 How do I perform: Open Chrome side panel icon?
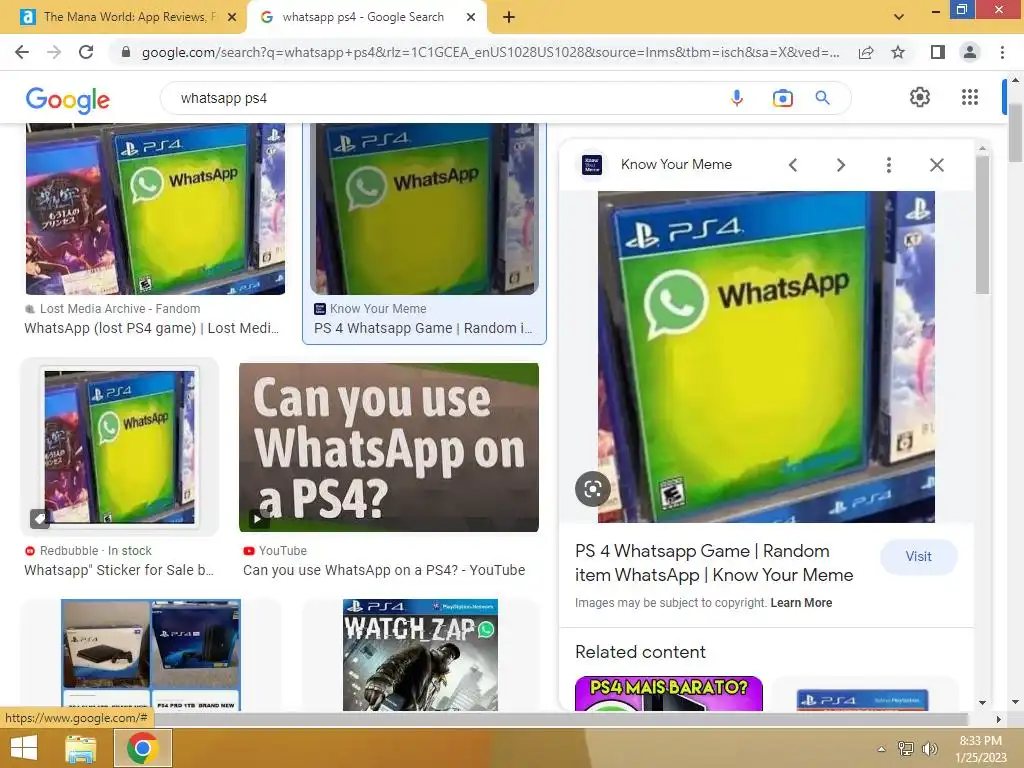coord(938,52)
